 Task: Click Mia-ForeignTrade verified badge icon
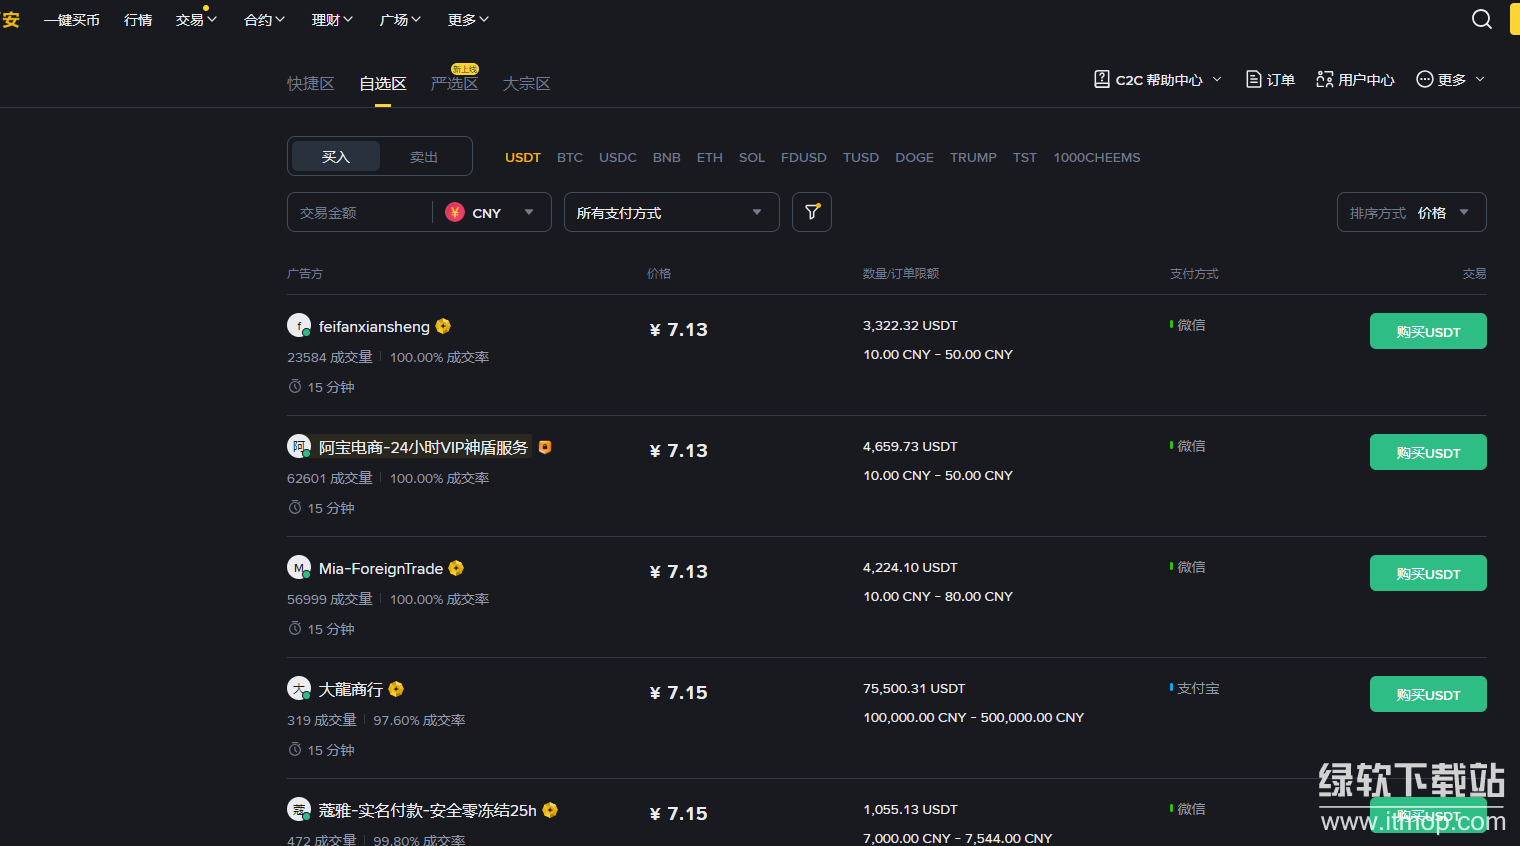456,568
